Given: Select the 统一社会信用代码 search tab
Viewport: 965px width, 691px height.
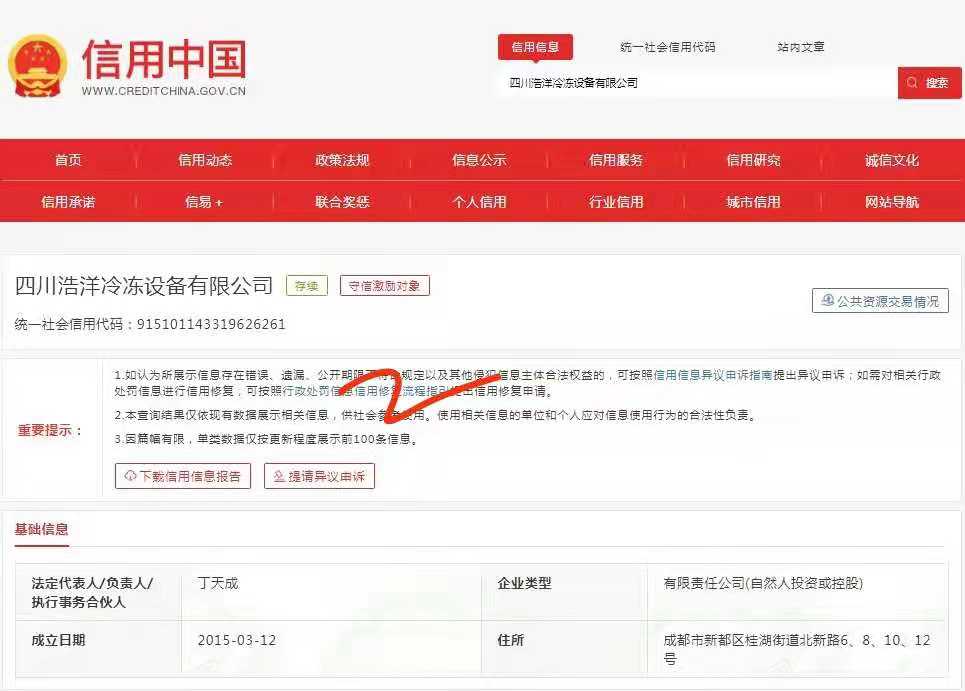Looking at the screenshot, I should tap(668, 47).
